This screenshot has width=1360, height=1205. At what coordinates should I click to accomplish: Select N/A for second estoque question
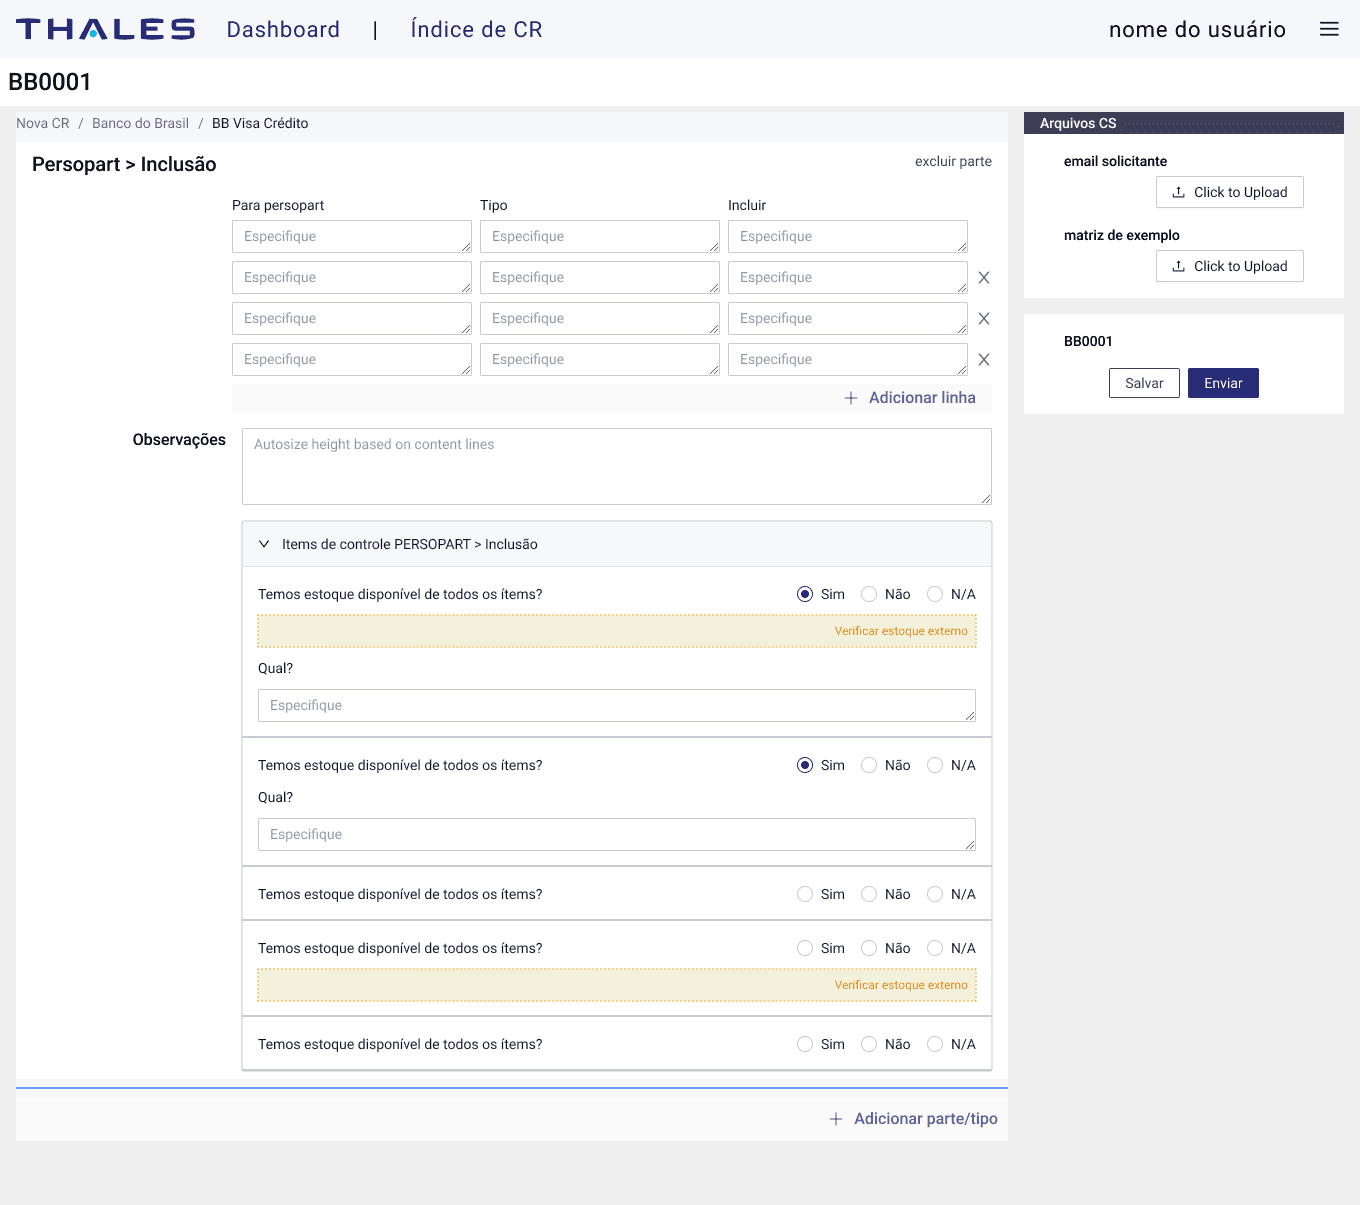coord(935,765)
